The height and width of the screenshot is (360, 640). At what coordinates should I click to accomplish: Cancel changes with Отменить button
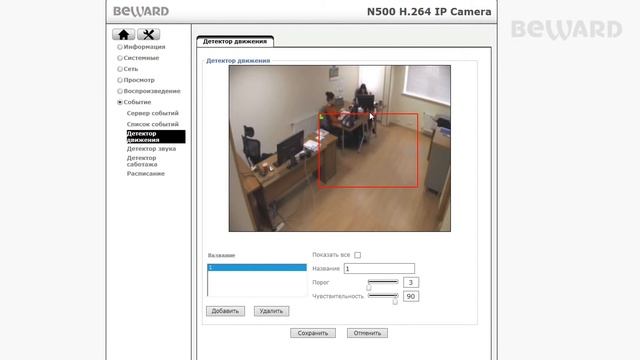[x=367, y=333]
